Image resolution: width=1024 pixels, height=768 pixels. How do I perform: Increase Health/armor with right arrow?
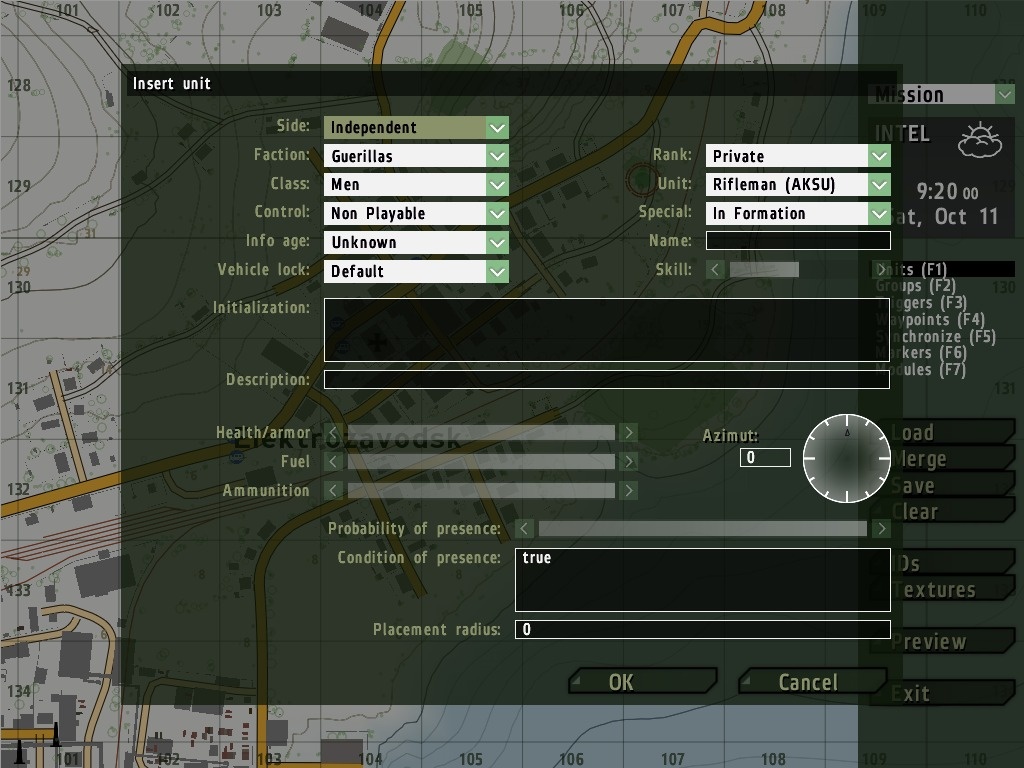628,433
